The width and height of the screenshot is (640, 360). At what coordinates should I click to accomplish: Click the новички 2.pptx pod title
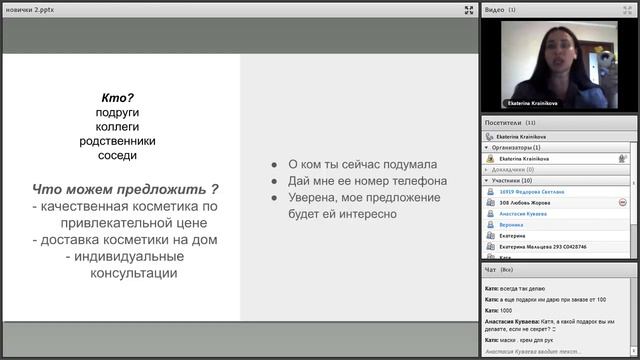[30, 10]
